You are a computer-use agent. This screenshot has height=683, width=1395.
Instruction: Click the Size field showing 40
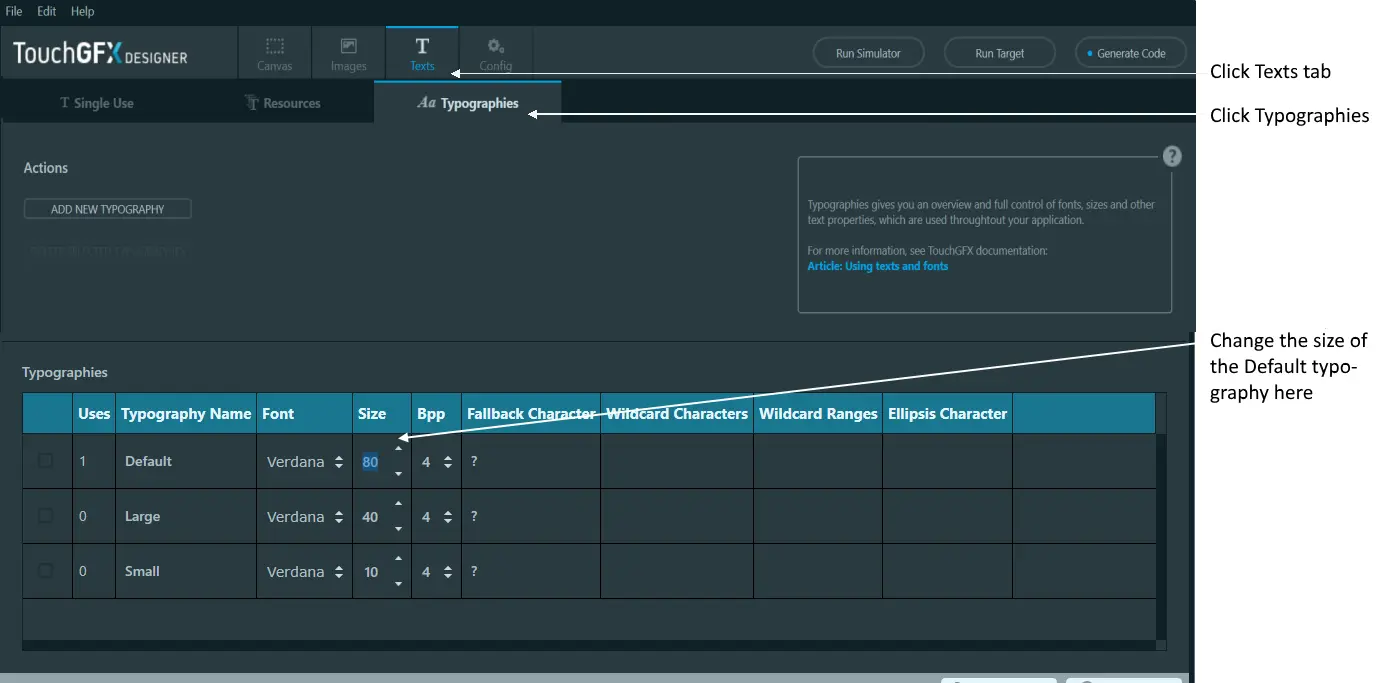[x=371, y=517]
